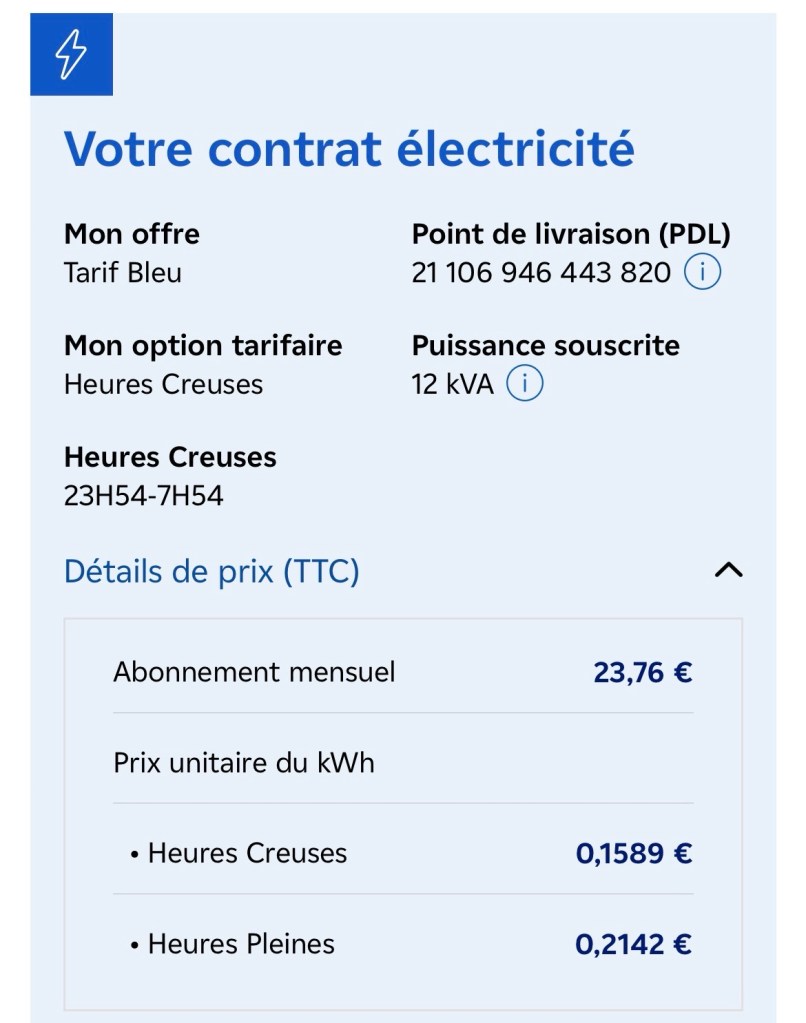Select the 23,76 € monthly subscription price
Viewport: 806px width, 1023px height.
(x=643, y=673)
